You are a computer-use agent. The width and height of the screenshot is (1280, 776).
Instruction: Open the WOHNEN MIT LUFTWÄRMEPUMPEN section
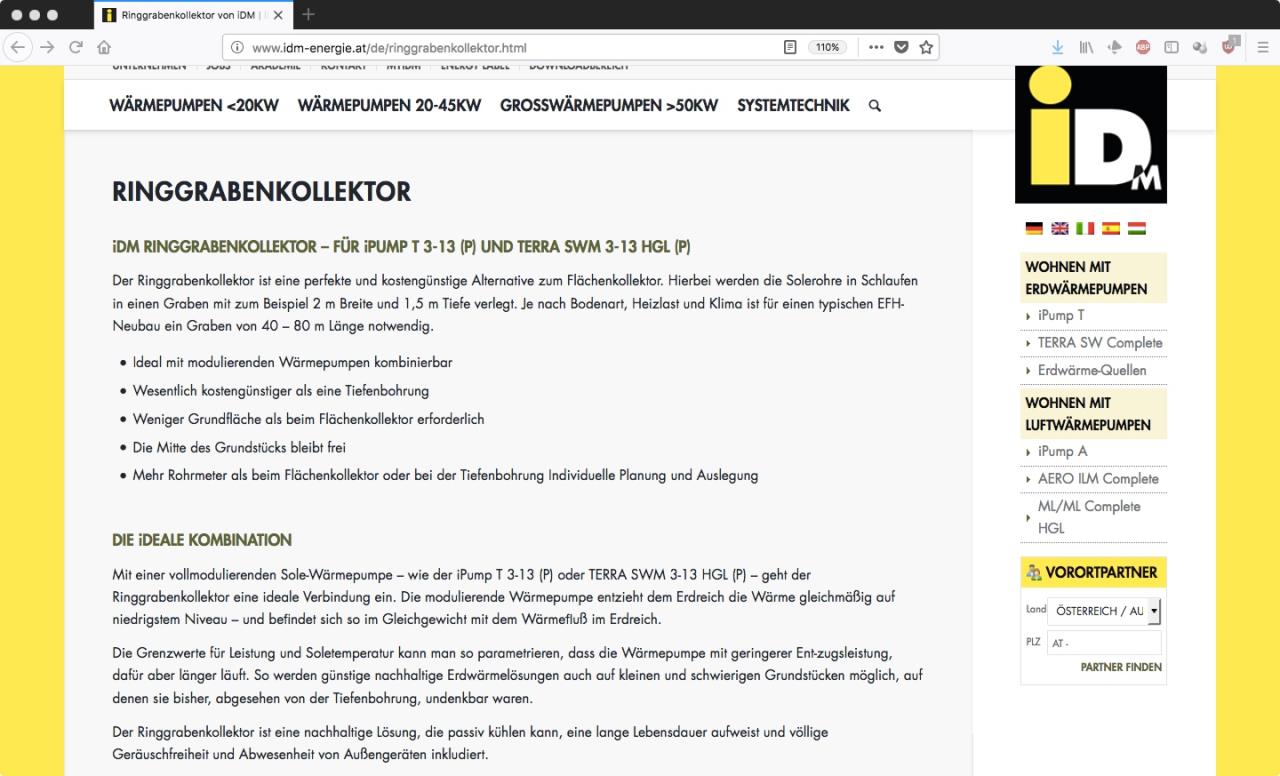click(1093, 414)
